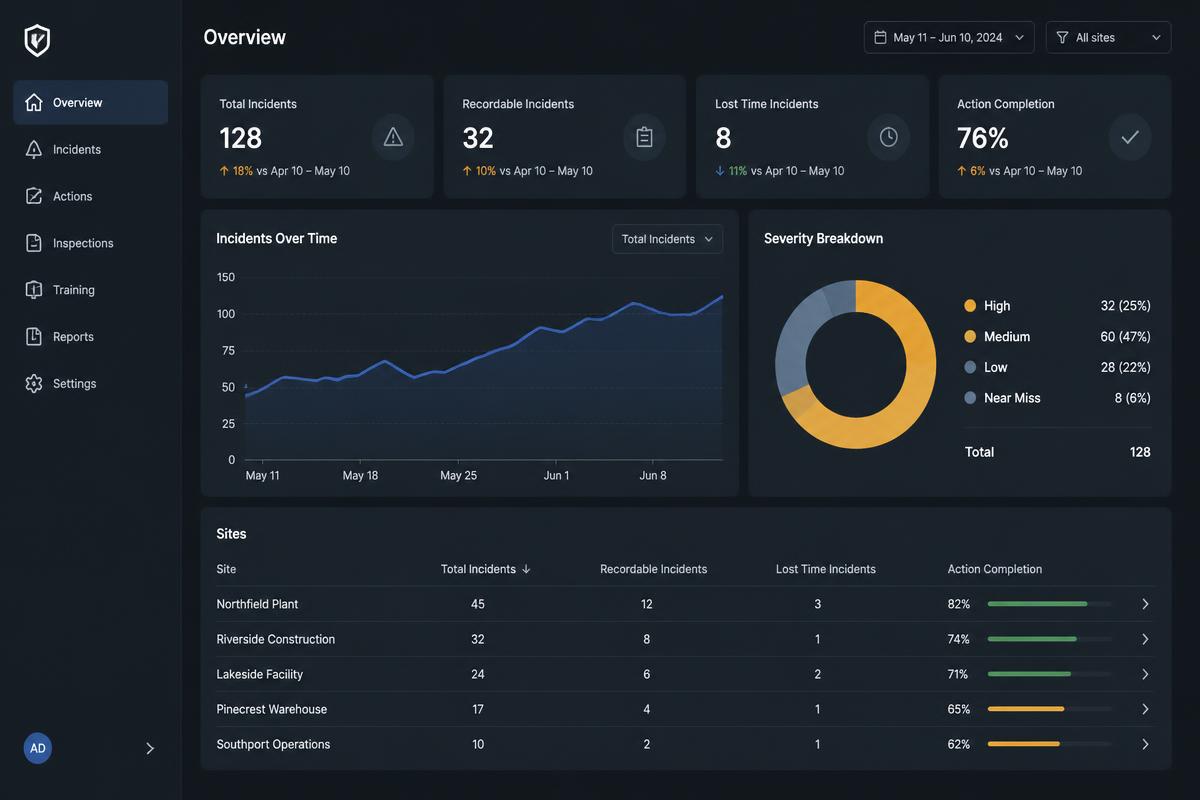The height and width of the screenshot is (800, 1200).
Task: Click the calendar icon in date range picker
Action: click(880, 37)
